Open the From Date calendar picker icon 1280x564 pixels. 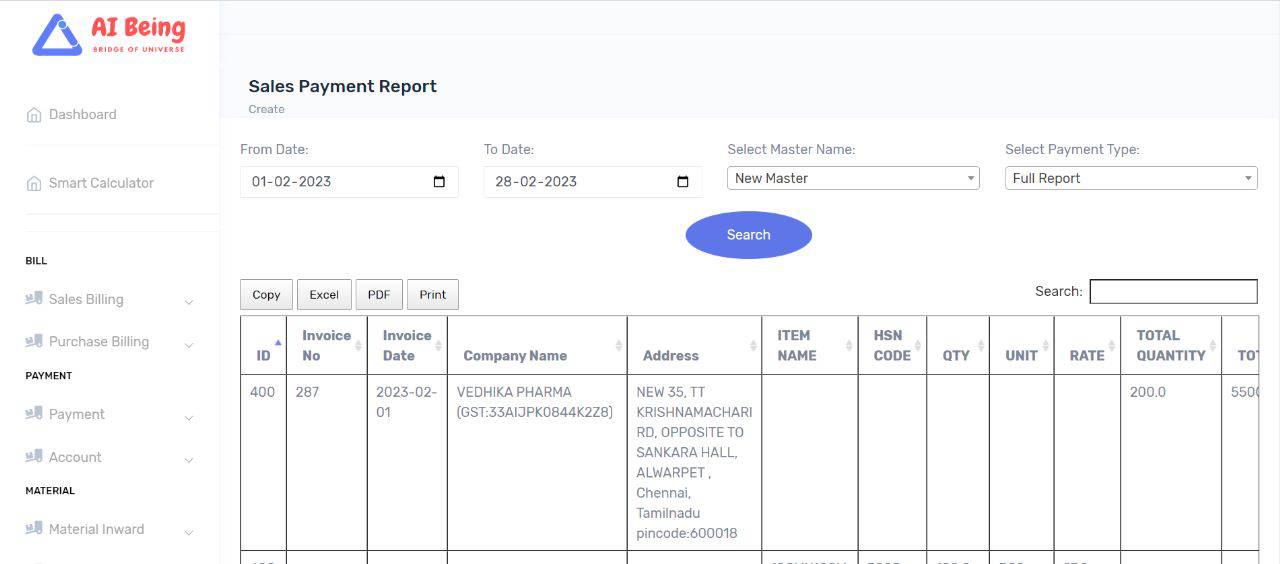[x=439, y=182]
